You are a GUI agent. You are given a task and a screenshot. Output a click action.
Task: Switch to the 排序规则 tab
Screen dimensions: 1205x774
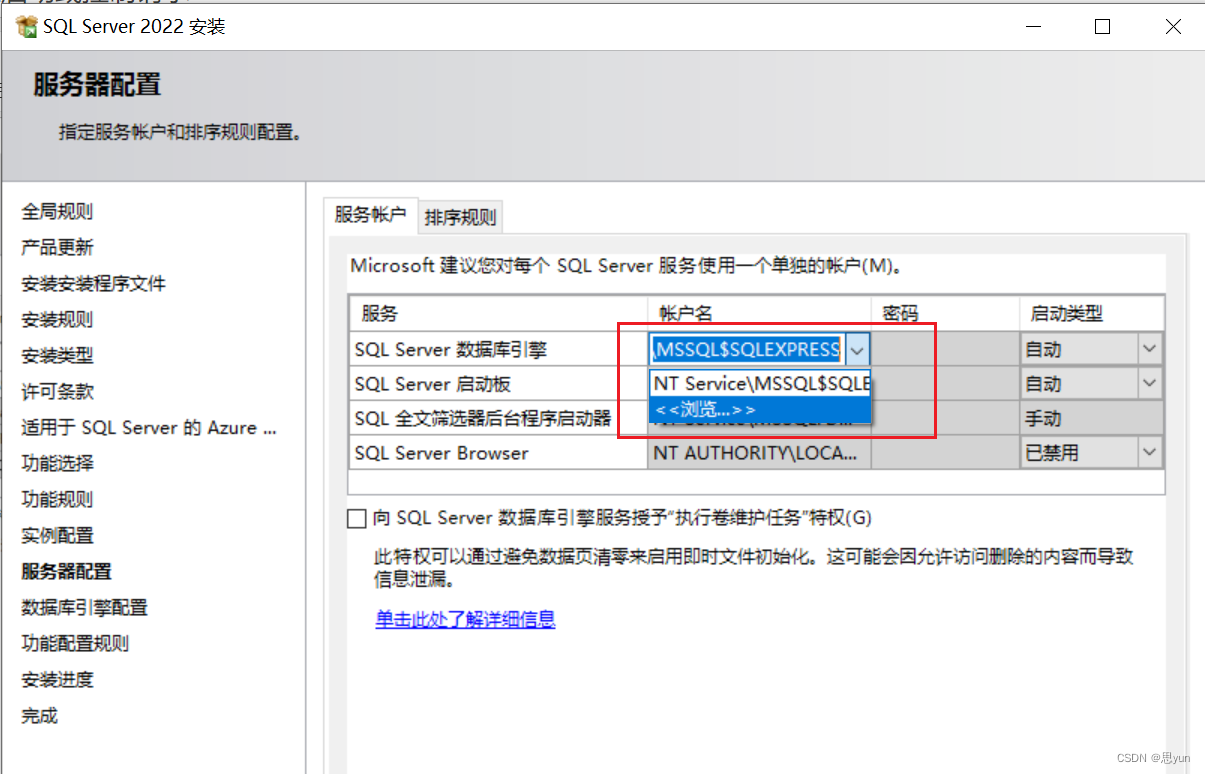click(x=460, y=217)
